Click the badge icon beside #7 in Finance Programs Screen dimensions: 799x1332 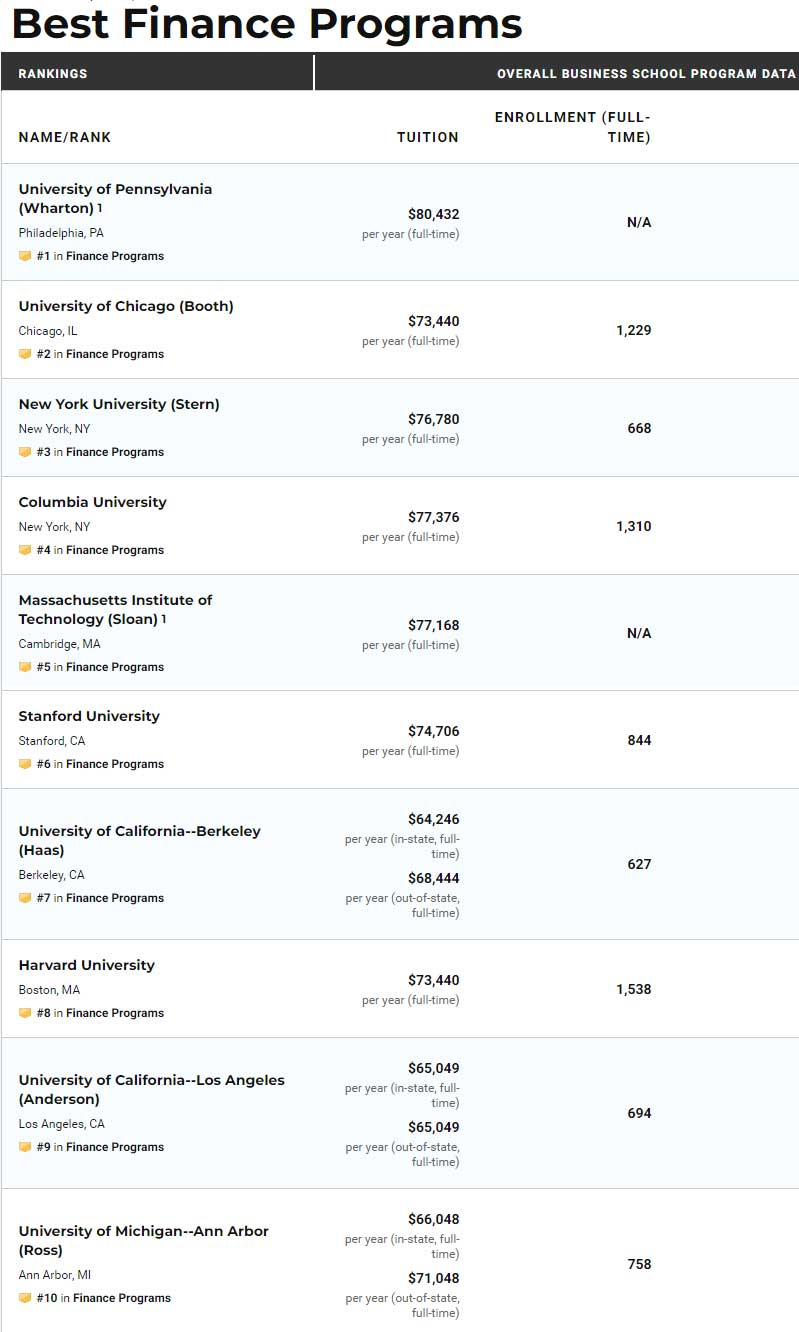tap(25, 898)
